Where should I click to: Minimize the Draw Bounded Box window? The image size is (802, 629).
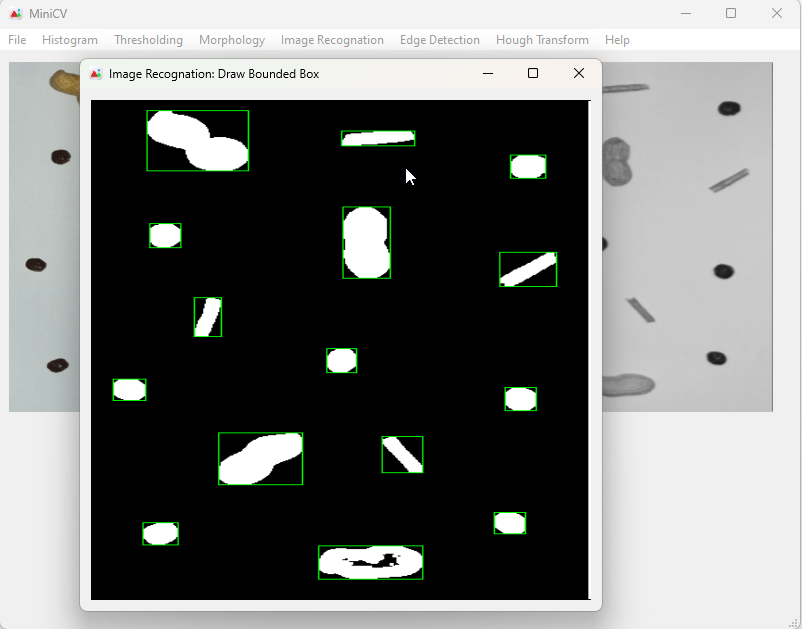(x=488, y=73)
